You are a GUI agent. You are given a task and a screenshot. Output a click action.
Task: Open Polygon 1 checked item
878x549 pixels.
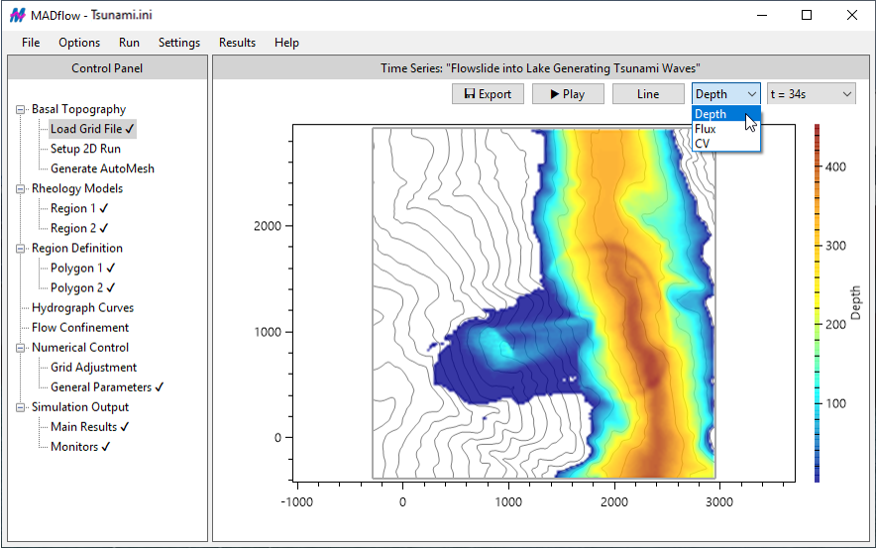point(82,268)
